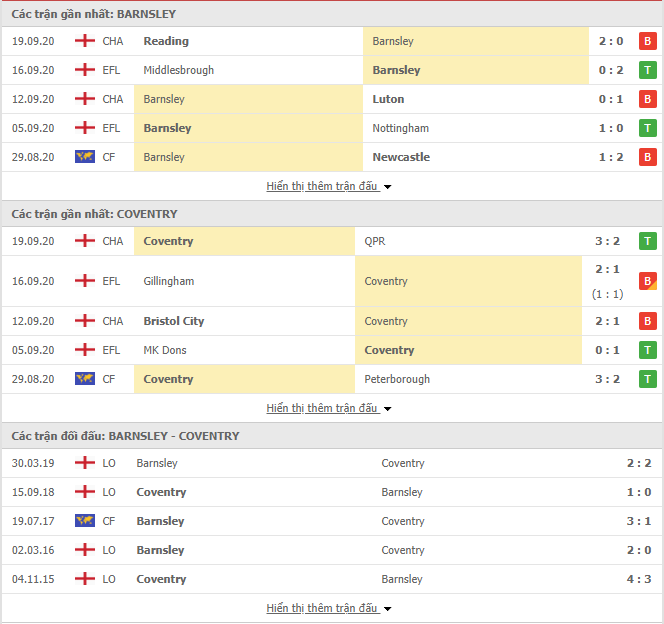Image resolution: width=664 pixels, height=624 pixels.
Task: Click the green T badge for Middlesbrough match
Action: (x=647, y=70)
